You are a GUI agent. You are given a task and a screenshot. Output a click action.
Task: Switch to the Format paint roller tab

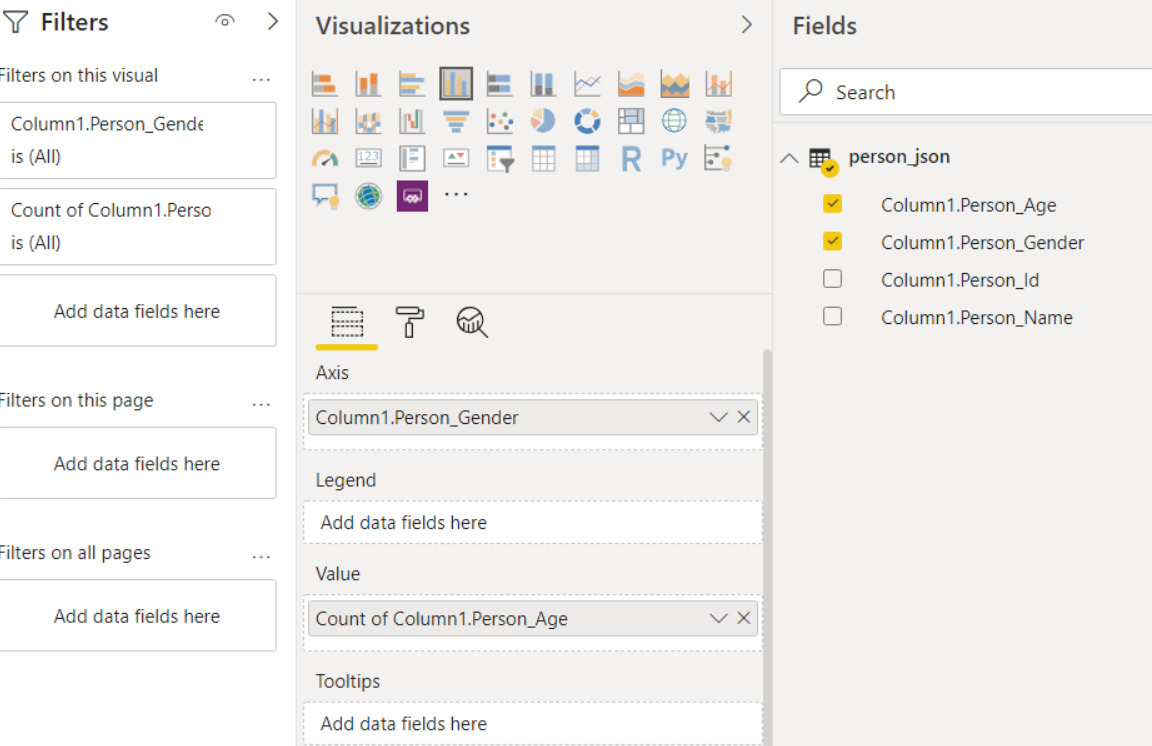[x=409, y=323]
